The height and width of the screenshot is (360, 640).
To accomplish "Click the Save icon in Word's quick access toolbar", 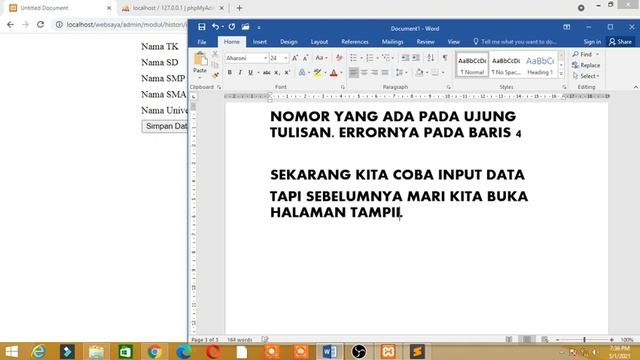I will pos(202,27).
